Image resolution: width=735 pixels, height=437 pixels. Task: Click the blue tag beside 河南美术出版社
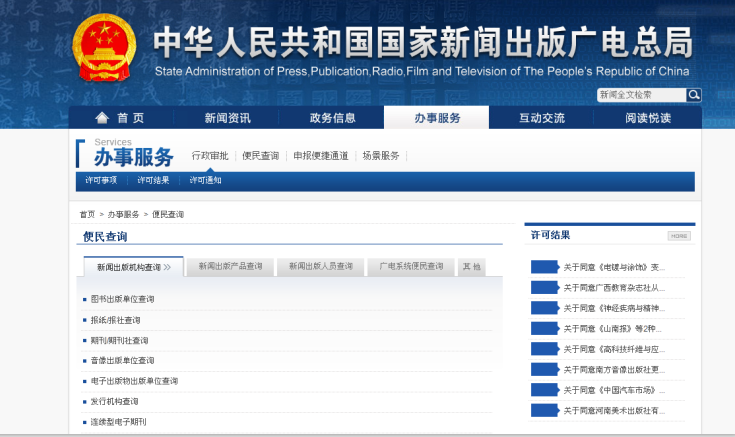tap(545, 410)
